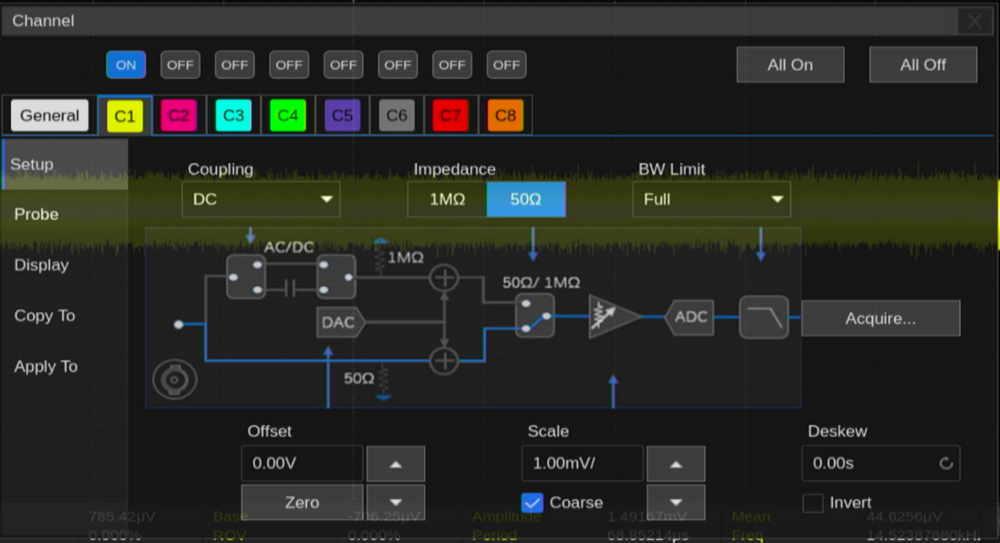
Task: Increase Offset with the up arrow
Action: pos(395,464)
